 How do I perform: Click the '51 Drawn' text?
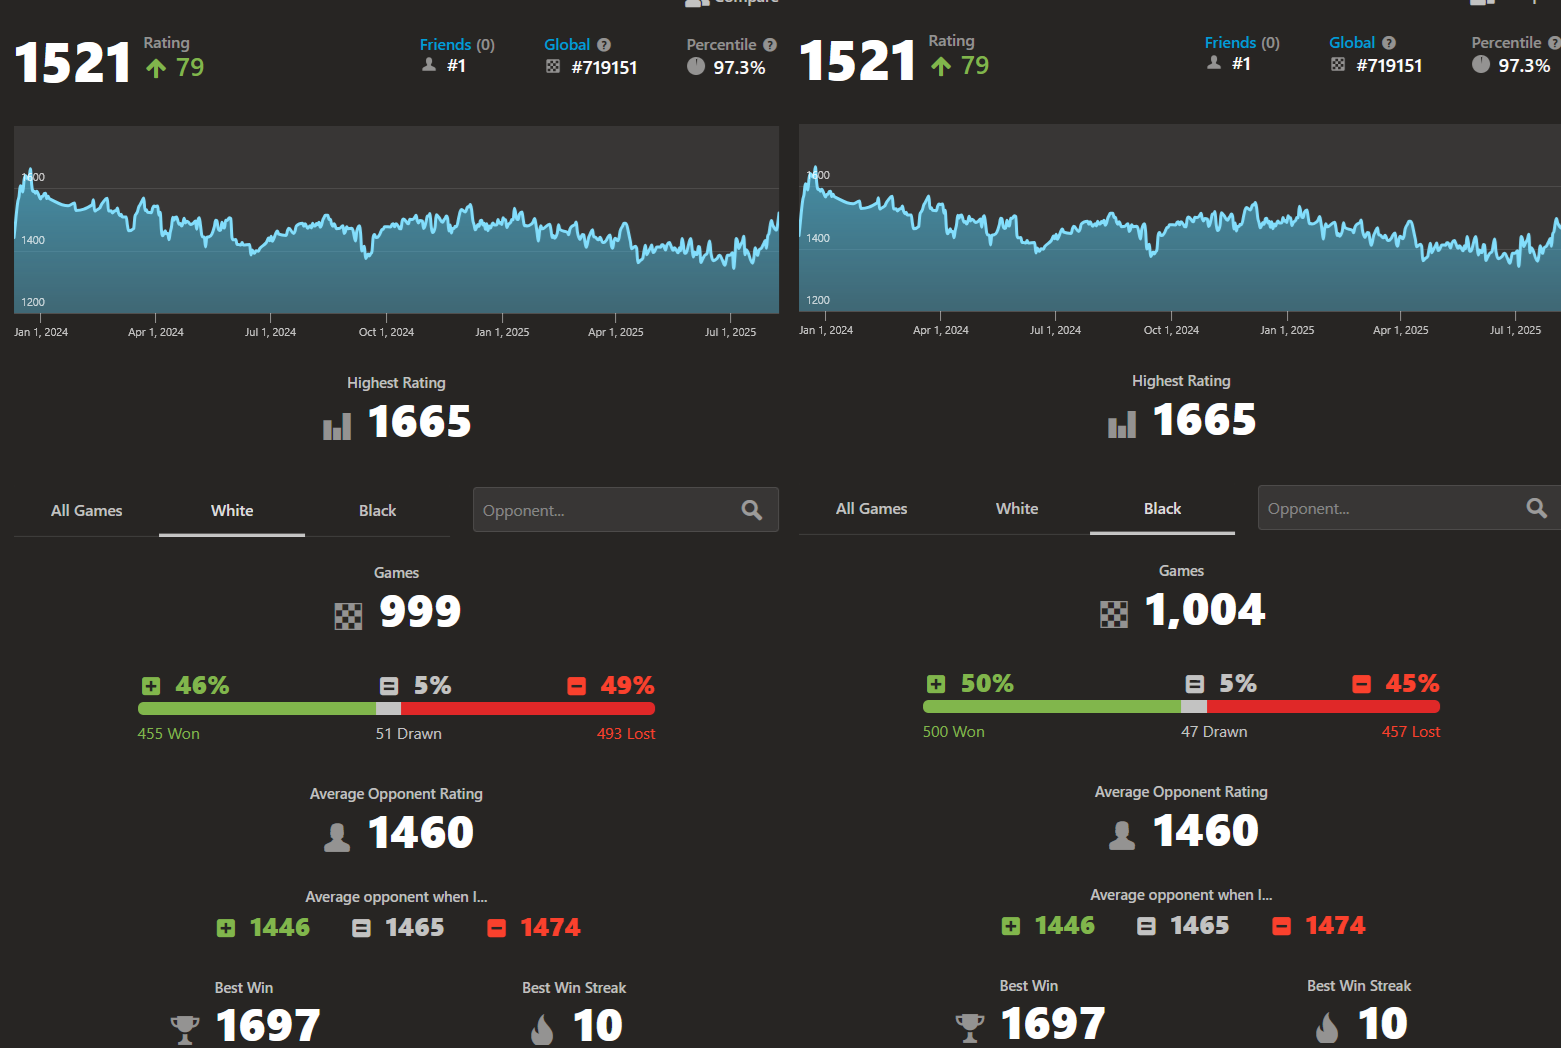pyautogui.click(x=408, y=734)
